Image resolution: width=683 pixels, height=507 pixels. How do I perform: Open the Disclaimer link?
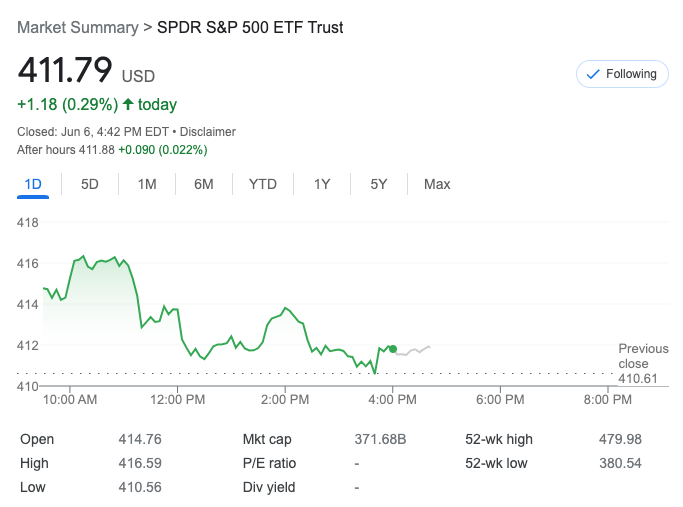208,131
